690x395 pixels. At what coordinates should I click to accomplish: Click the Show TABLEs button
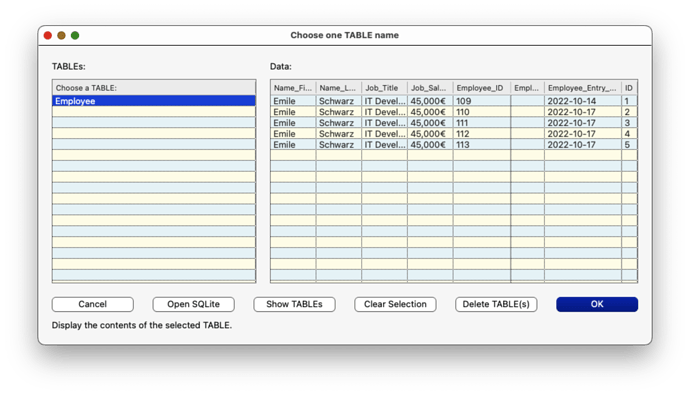pos(294,304)
